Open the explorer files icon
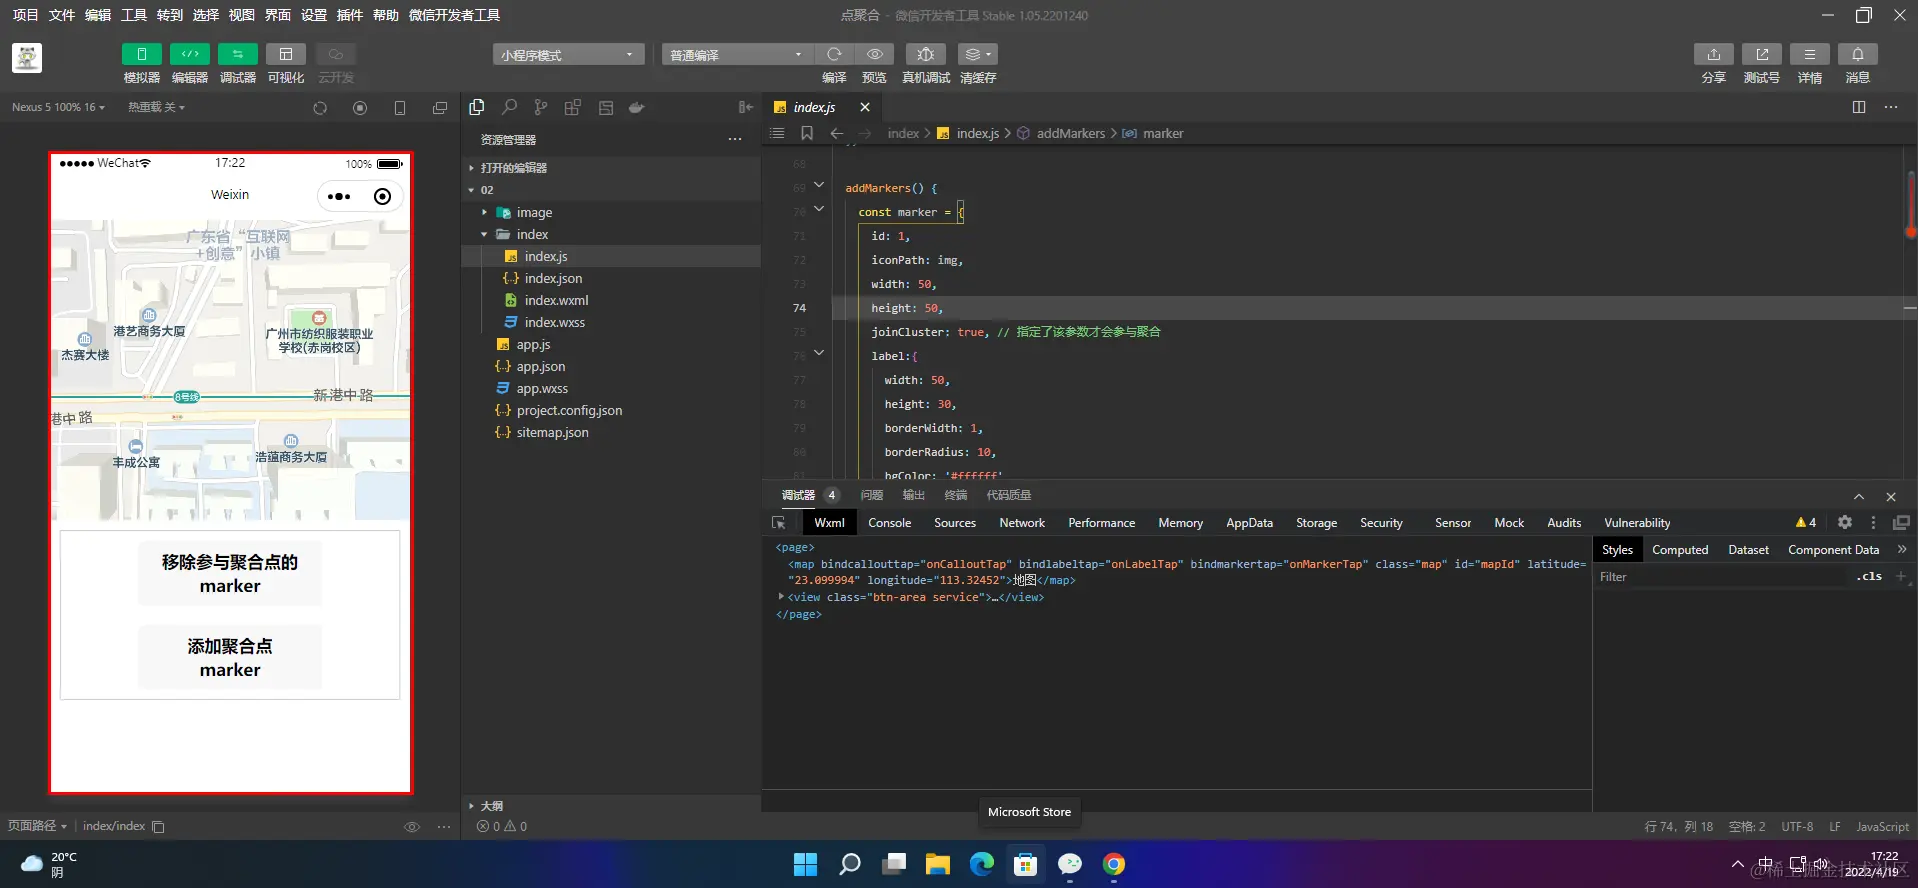This screenshot has height=888, width=1918. pos(477,107)
